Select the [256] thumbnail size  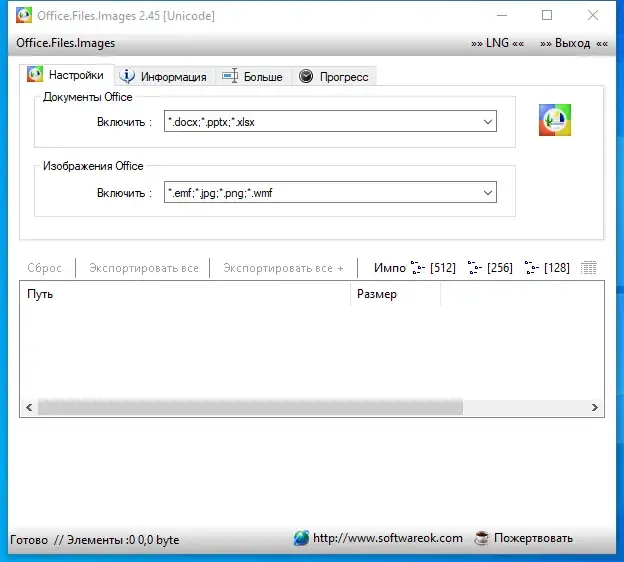(490, 268)
